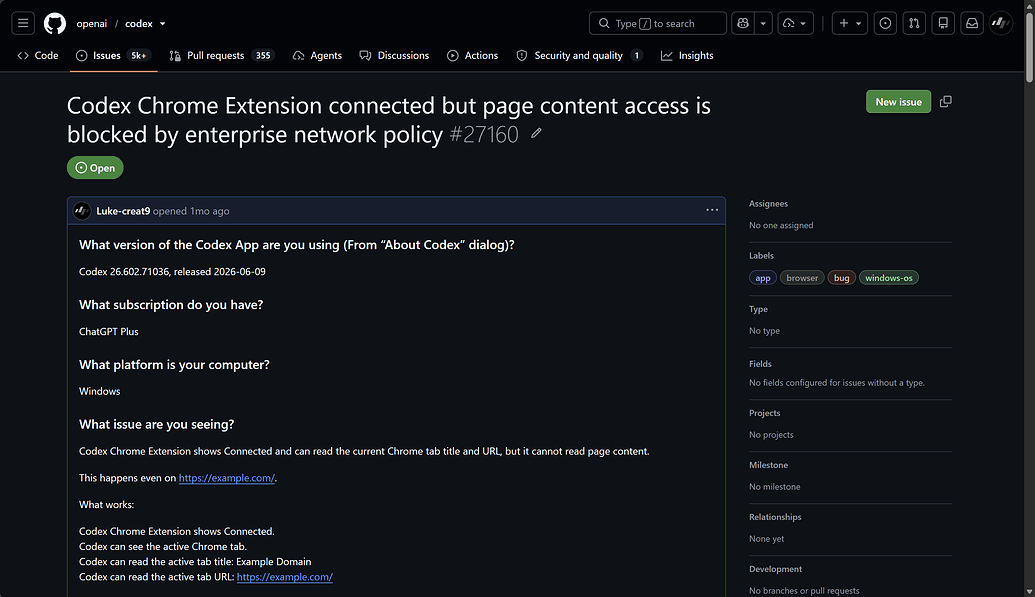Viewport: 1035px width, 597px height.
Task: Select the 'browser' label chip
Action: click(802, 278)
